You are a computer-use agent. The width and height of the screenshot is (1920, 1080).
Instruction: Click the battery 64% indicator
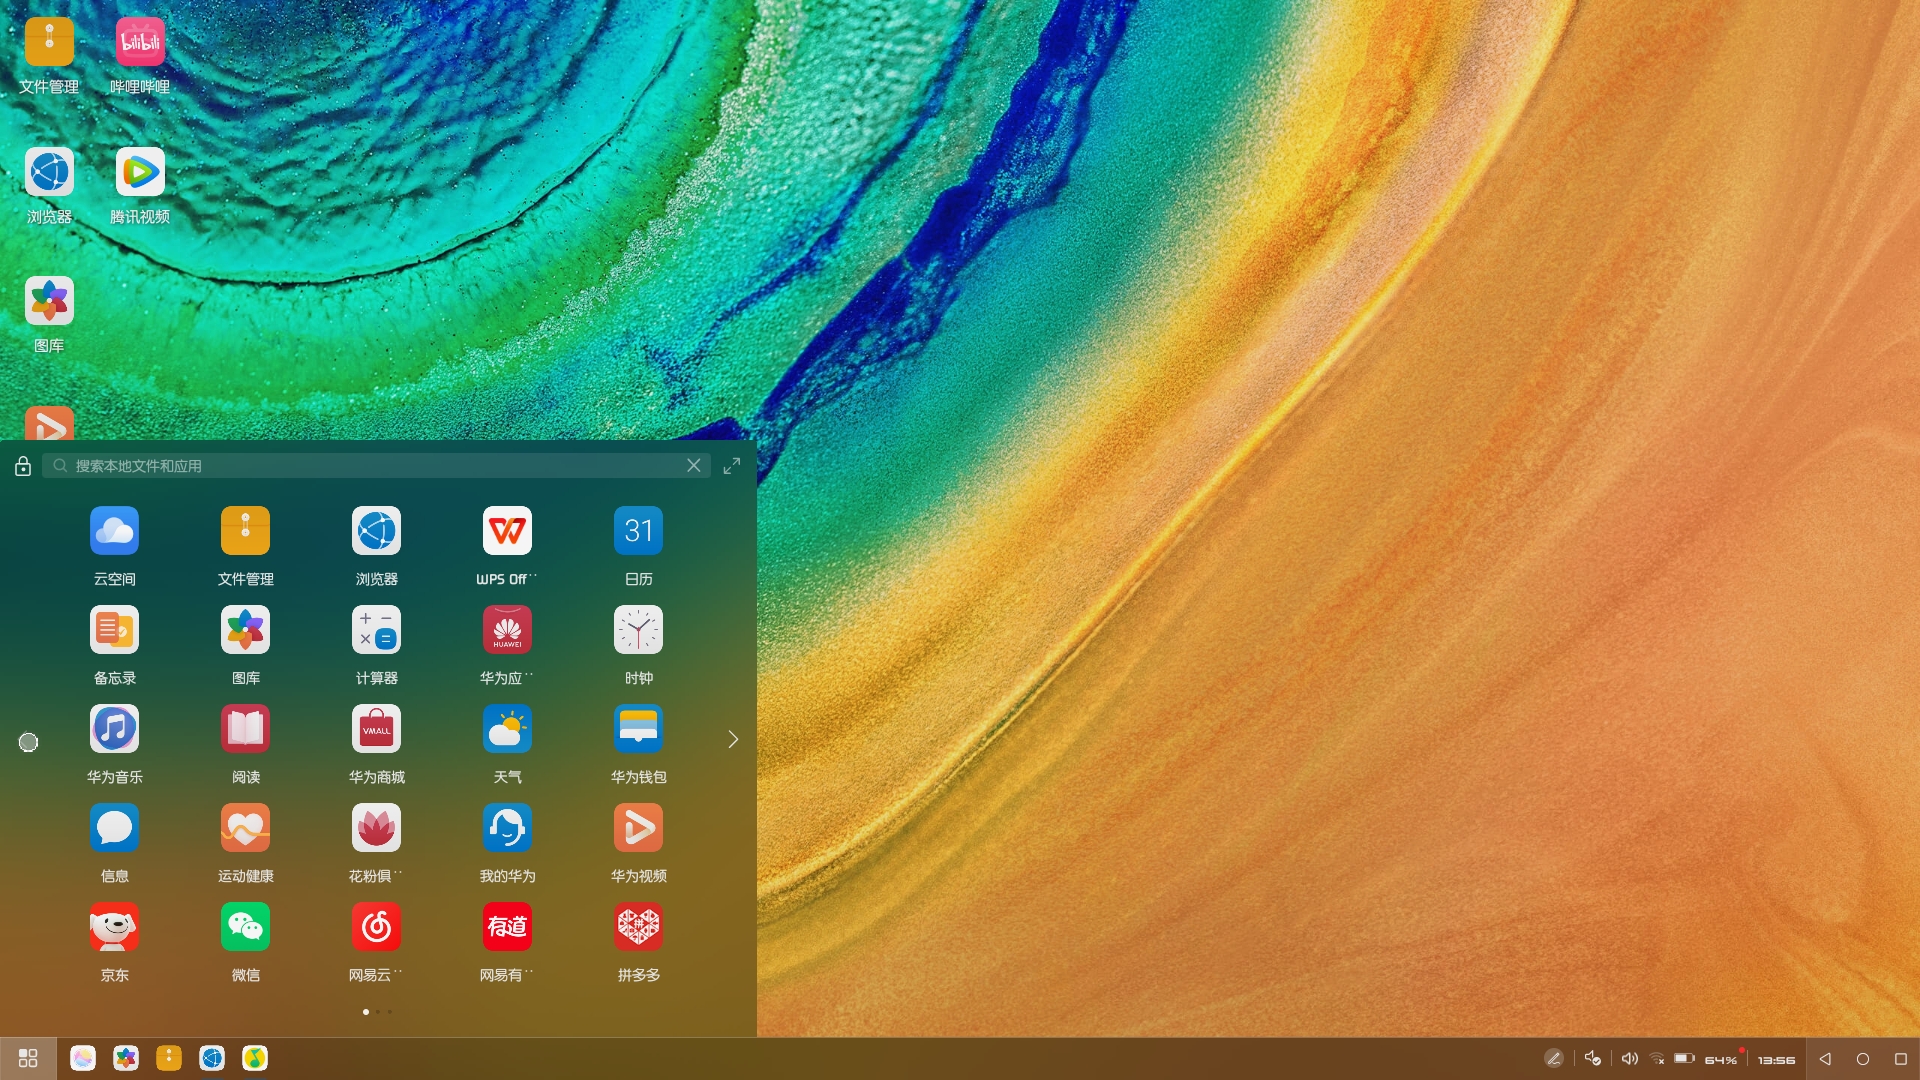(x=1708, y=1059)
